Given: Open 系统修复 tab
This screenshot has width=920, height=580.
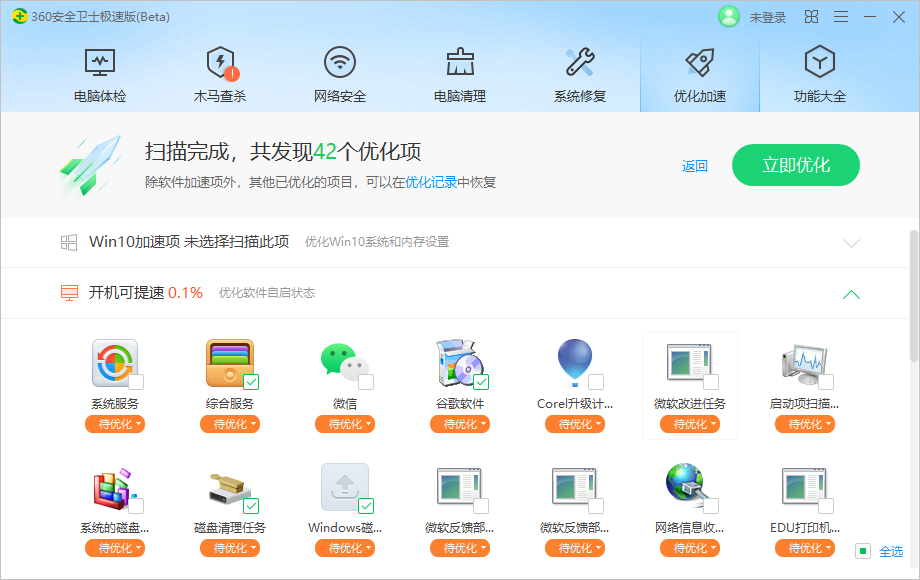Looking at the screenshot, I should pyautogui.click(x=580, y=76).
